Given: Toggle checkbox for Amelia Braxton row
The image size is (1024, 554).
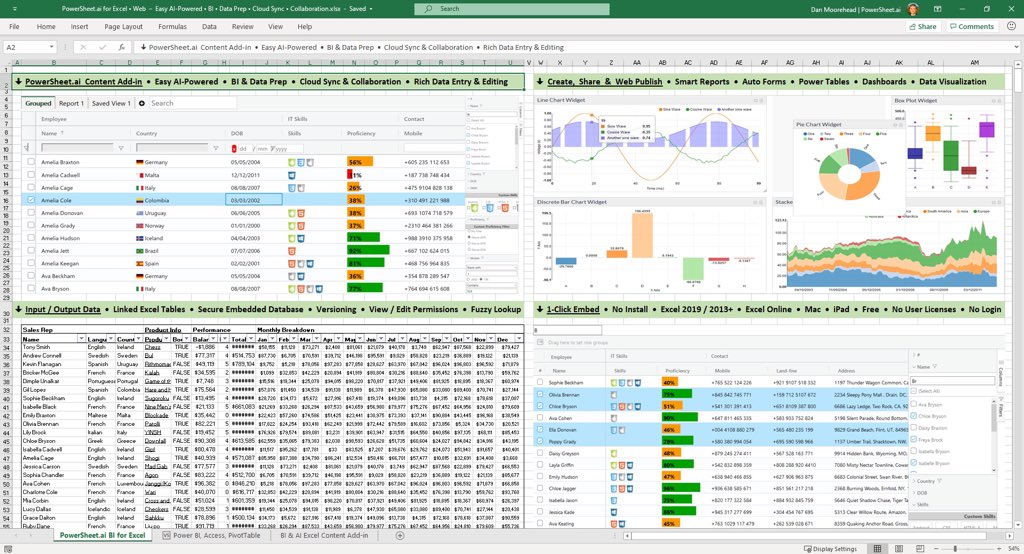Looking at the screenshot, I should pyautogui.click(x=31, y=161).
